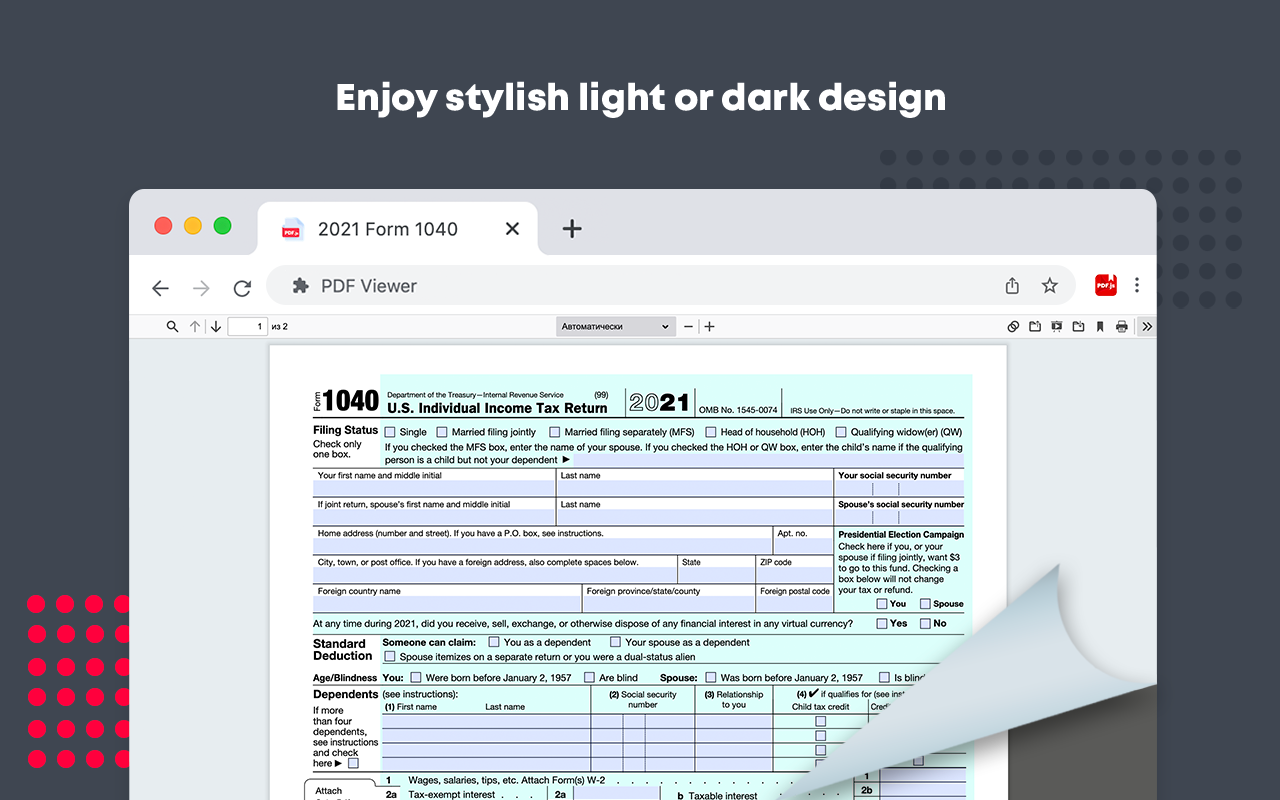Open the search tool in the PDF viewer
The height and width of the screenshot is (800, 1280).
click(172, 326)
